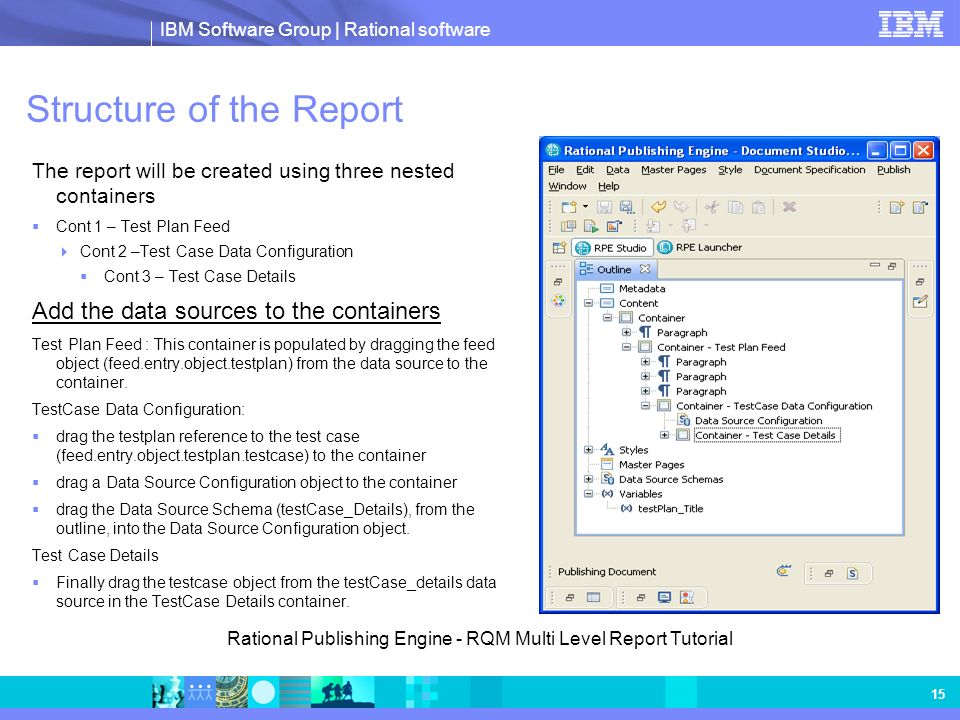Expand the Paragraph above Container - Test Plan Feed
The image size is (960, 720).
coord(626,332)
